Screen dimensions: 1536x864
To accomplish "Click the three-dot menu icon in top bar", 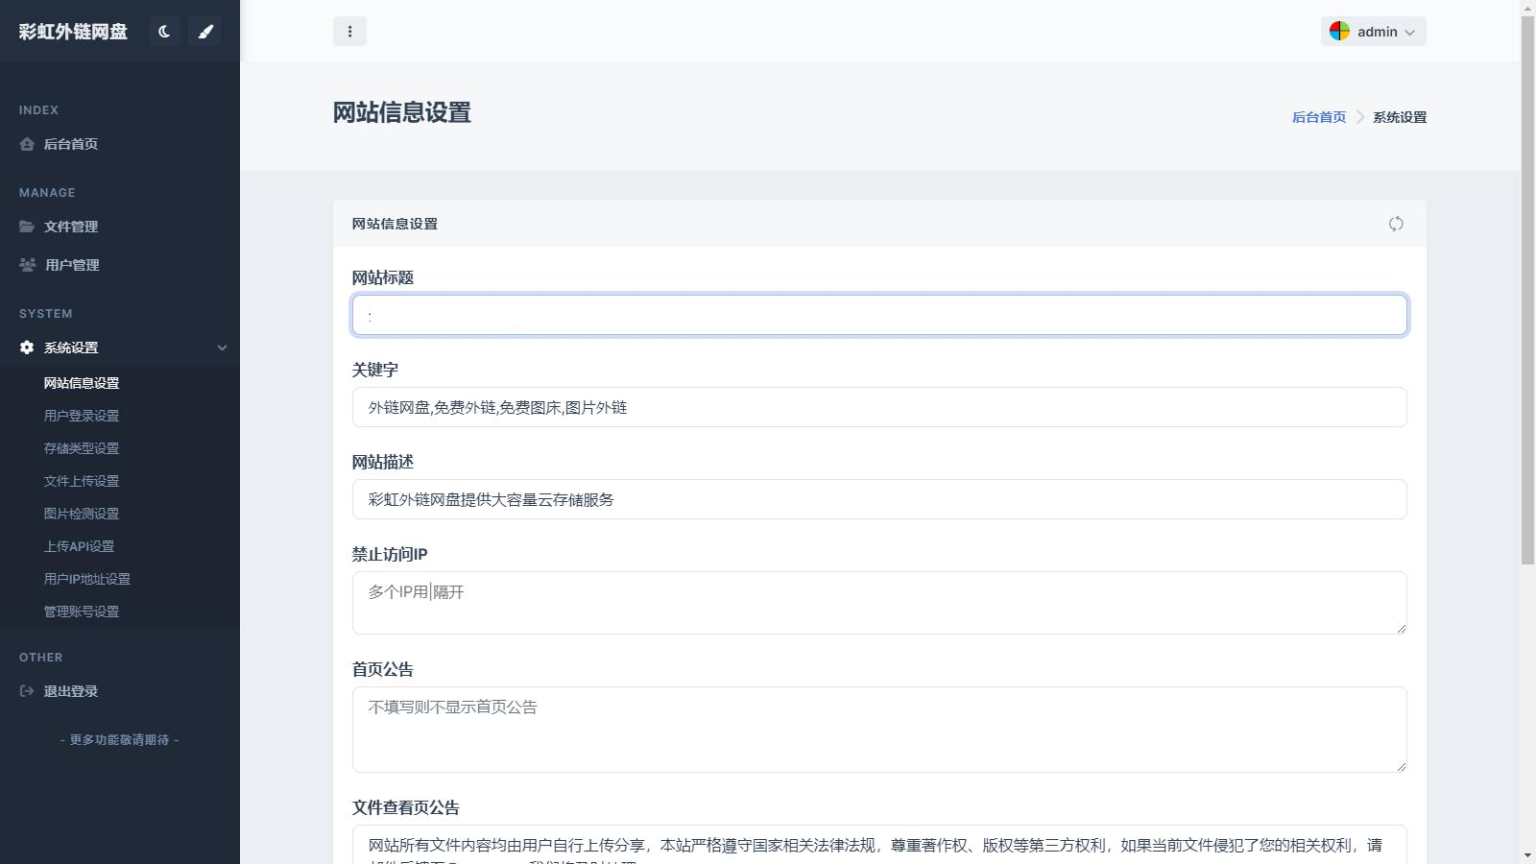I will 349,32.
